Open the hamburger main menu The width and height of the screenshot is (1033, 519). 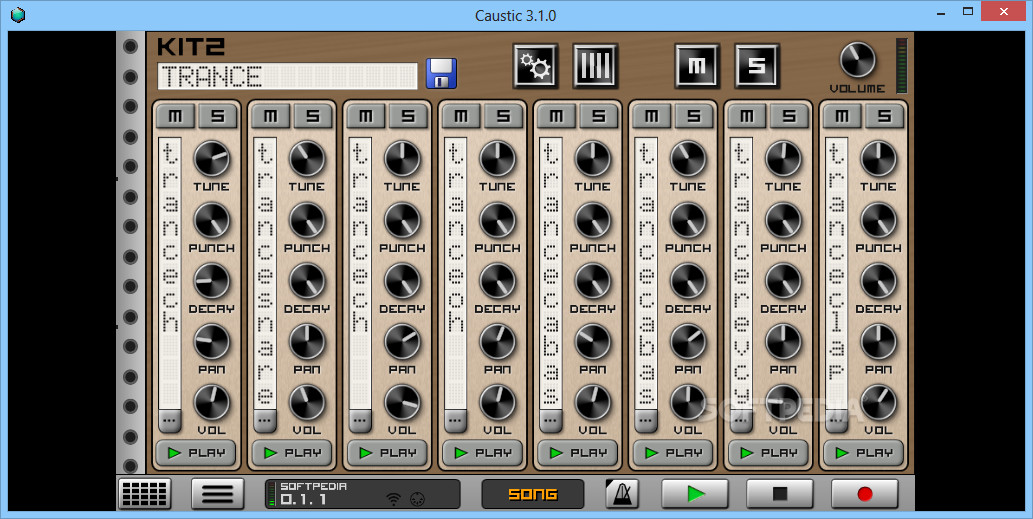click(217, 493)
